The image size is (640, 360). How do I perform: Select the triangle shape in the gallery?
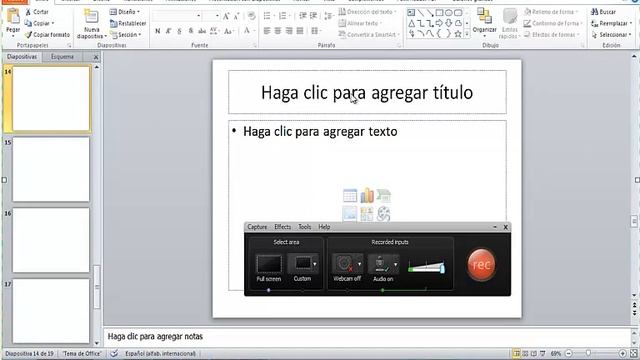(x=411, y=23)
